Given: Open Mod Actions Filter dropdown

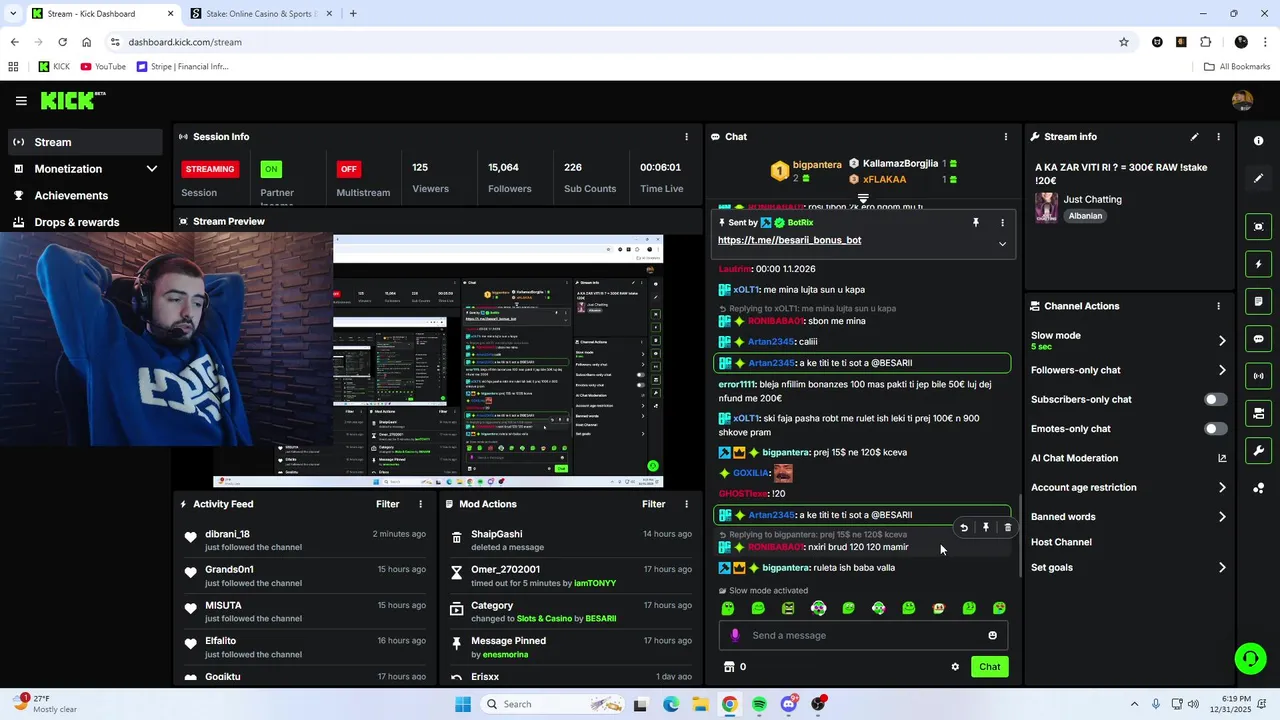Looking at the screenshot, I should tap(654, 504).
